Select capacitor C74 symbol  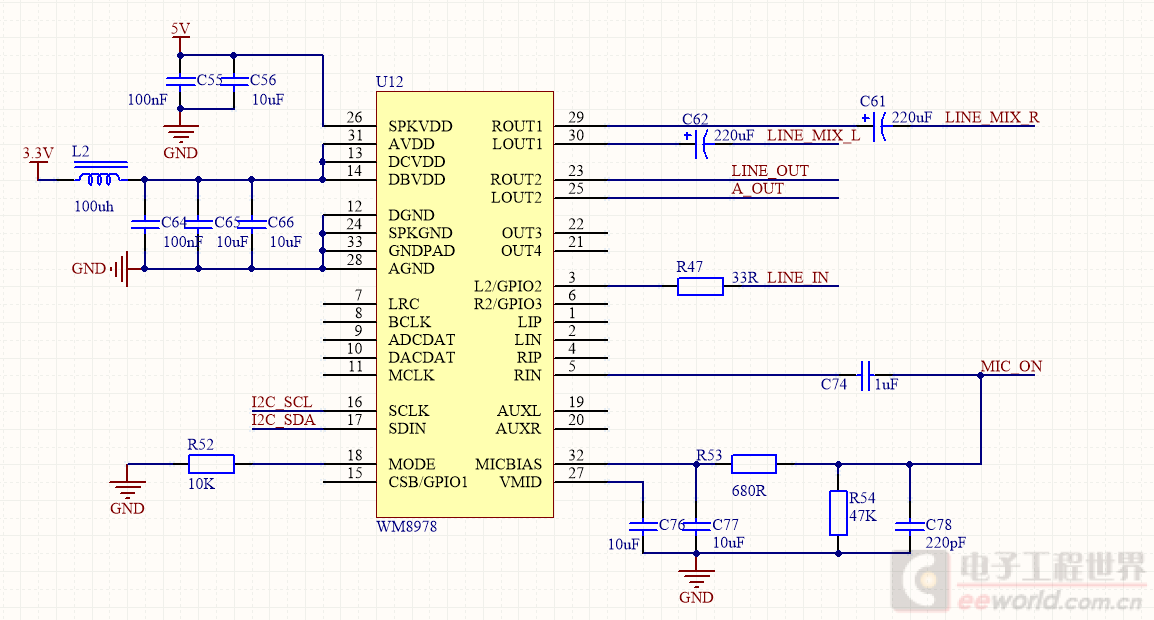click(x=866, y=375)
